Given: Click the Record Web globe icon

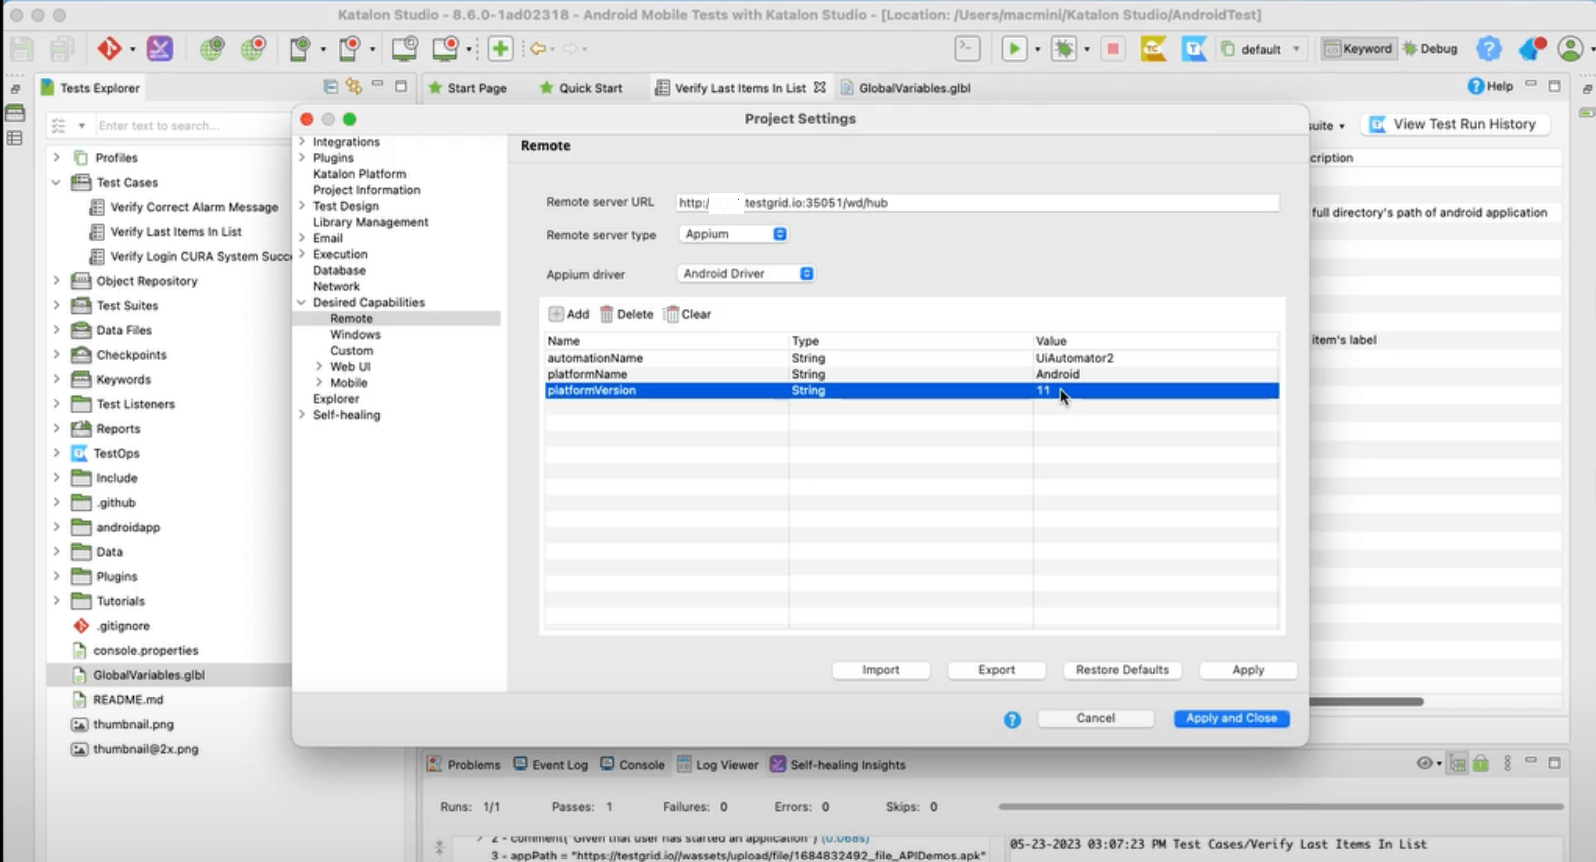Looking at the screenshot, I should (x=253, y=48).
